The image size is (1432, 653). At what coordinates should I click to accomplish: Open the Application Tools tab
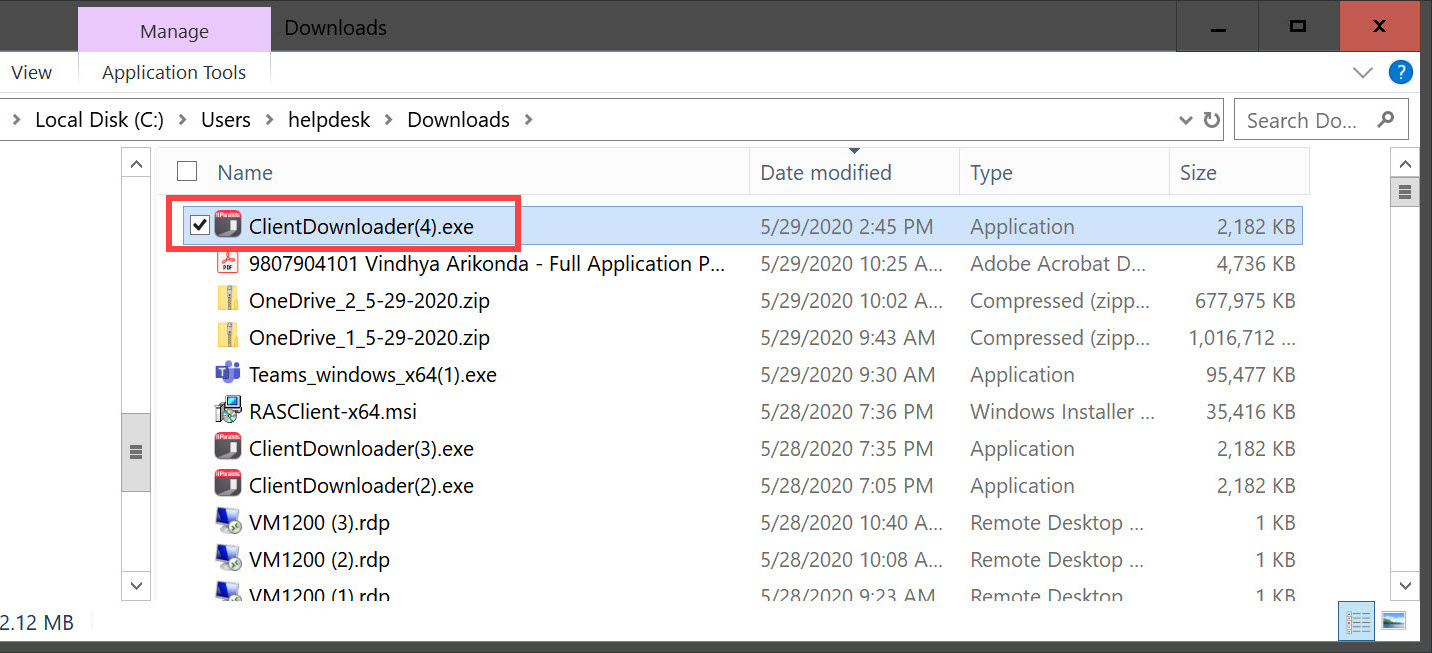coord(174,72)
